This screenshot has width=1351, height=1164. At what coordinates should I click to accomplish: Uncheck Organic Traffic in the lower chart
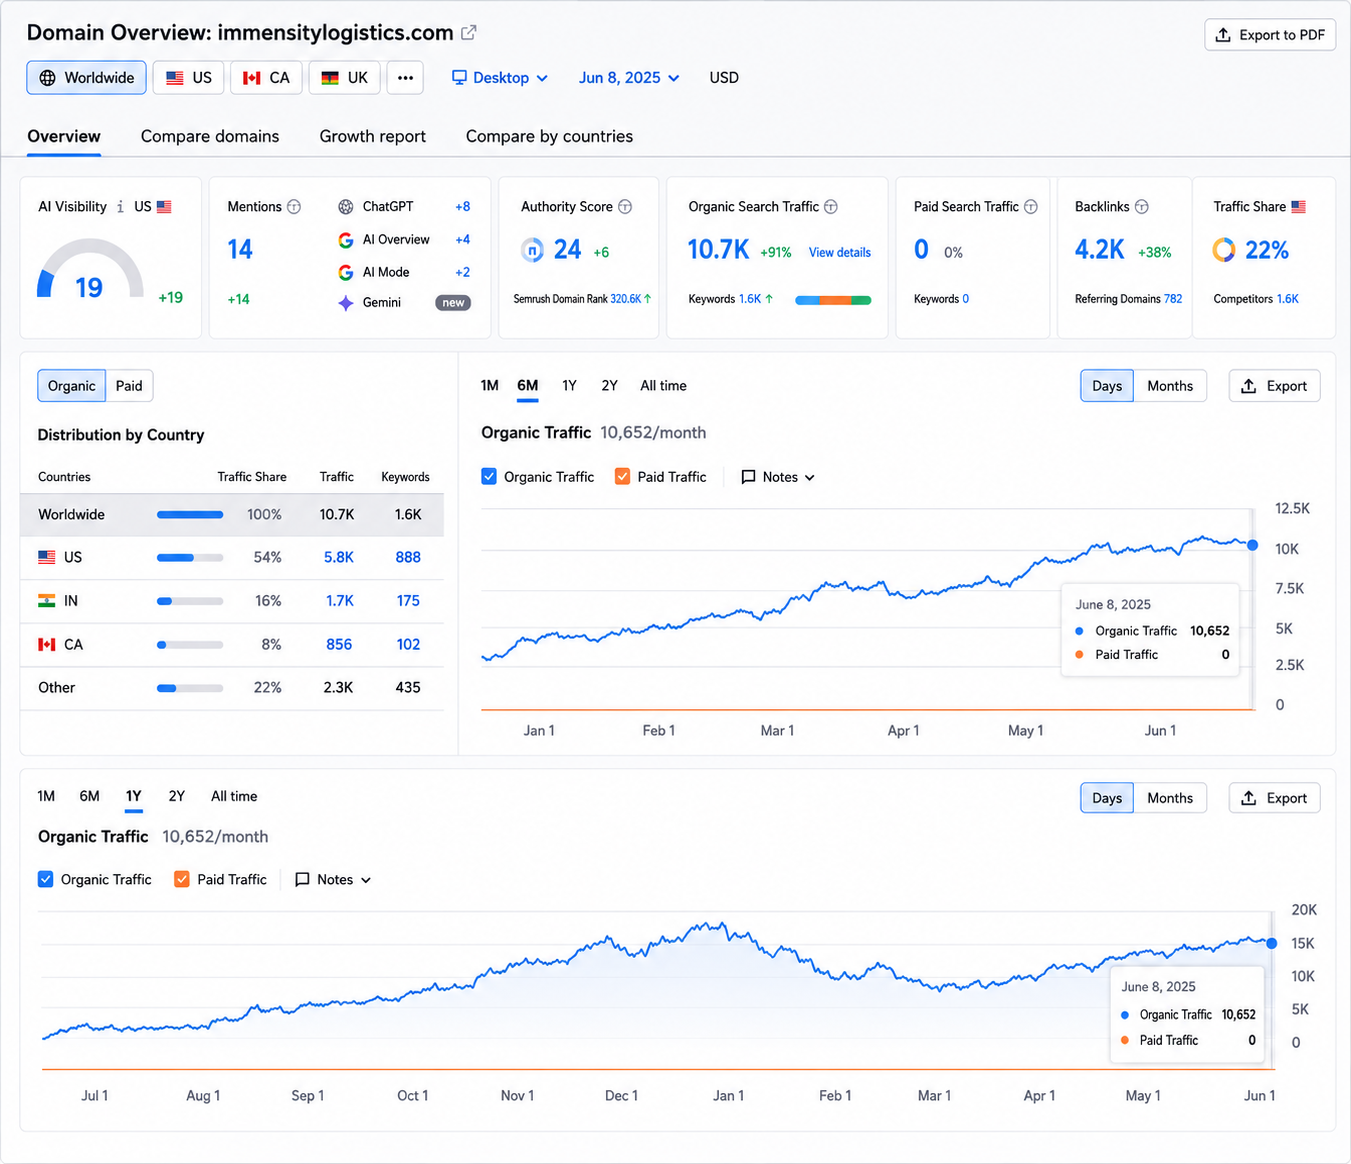coord(46,880)
